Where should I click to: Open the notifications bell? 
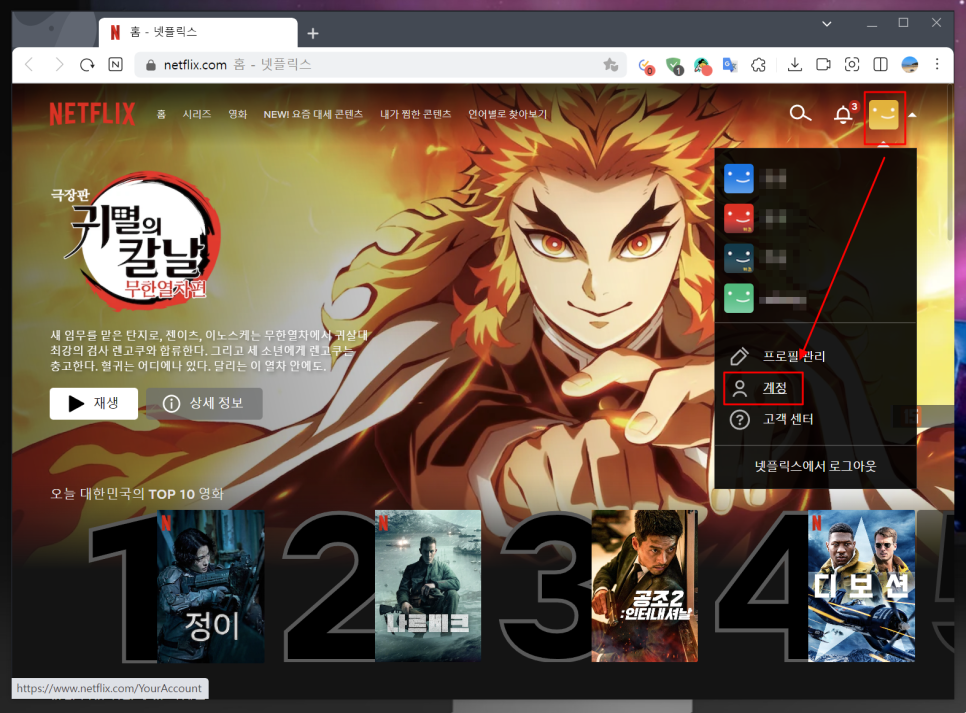[843, 114]
